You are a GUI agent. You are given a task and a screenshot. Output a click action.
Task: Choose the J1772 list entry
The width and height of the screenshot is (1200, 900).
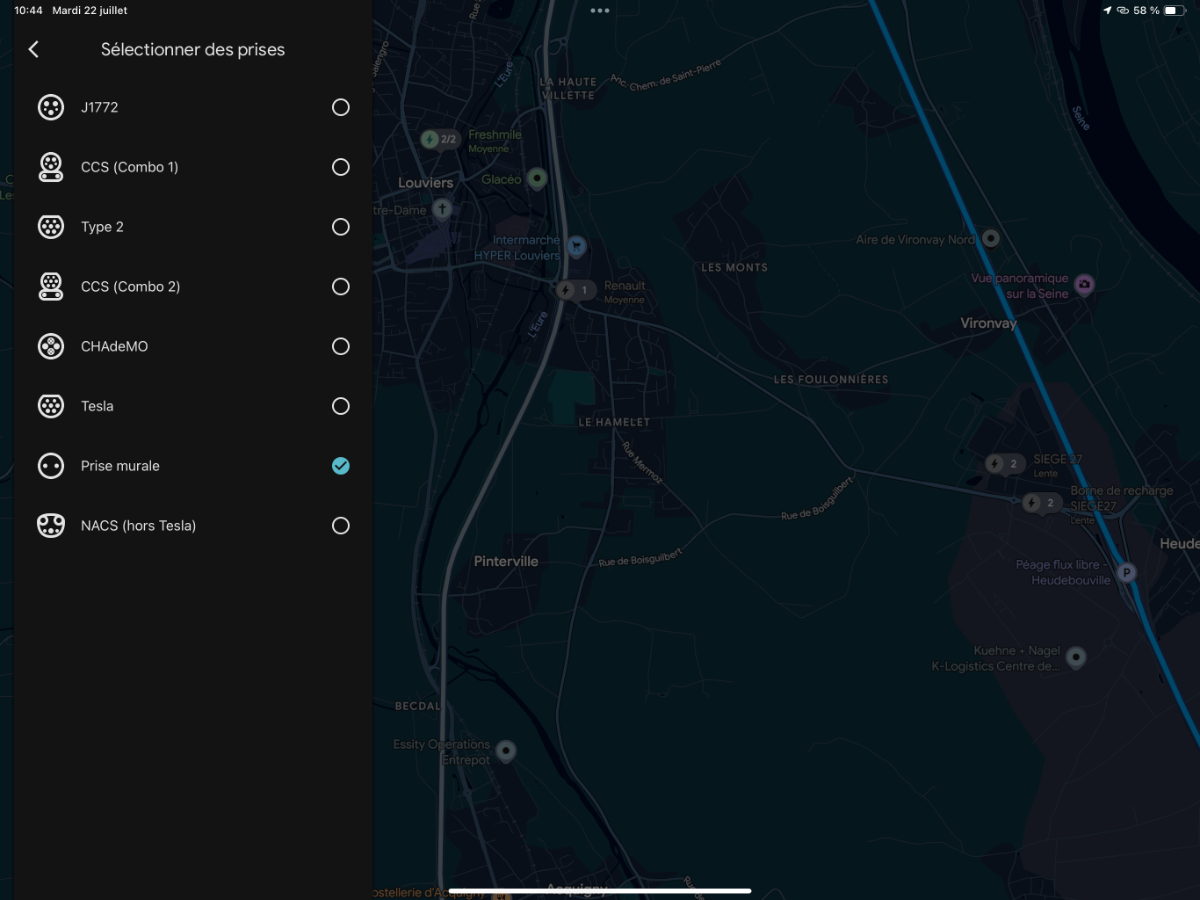(193, 107)
